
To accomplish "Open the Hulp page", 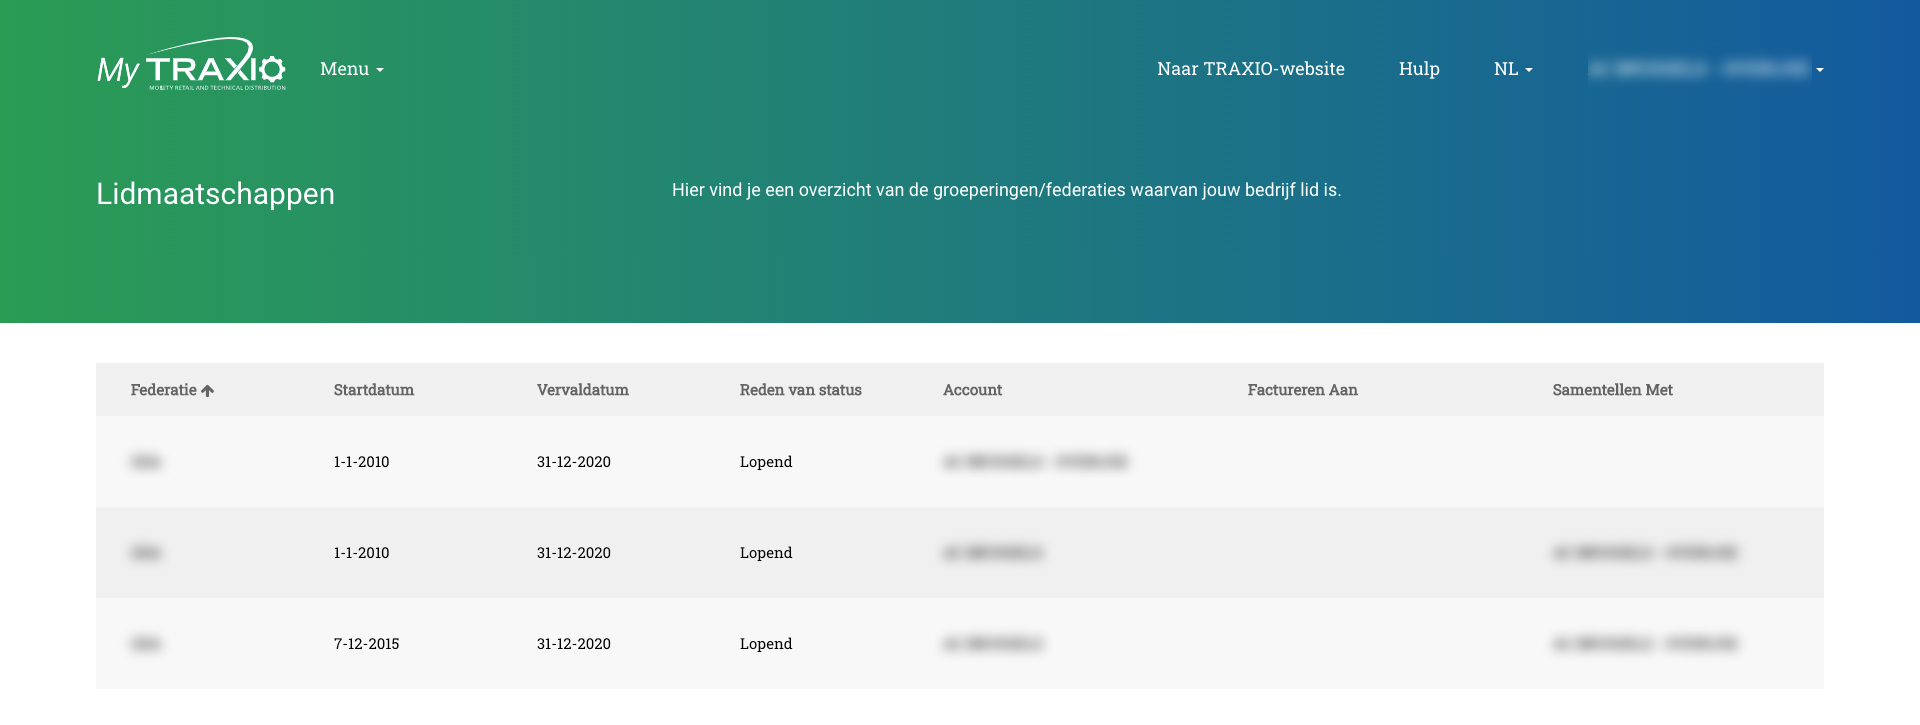I will (1418, 69).
